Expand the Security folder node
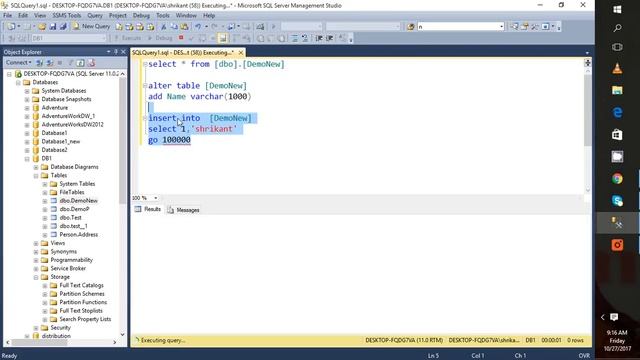The image size is (640, 360). 36,328
